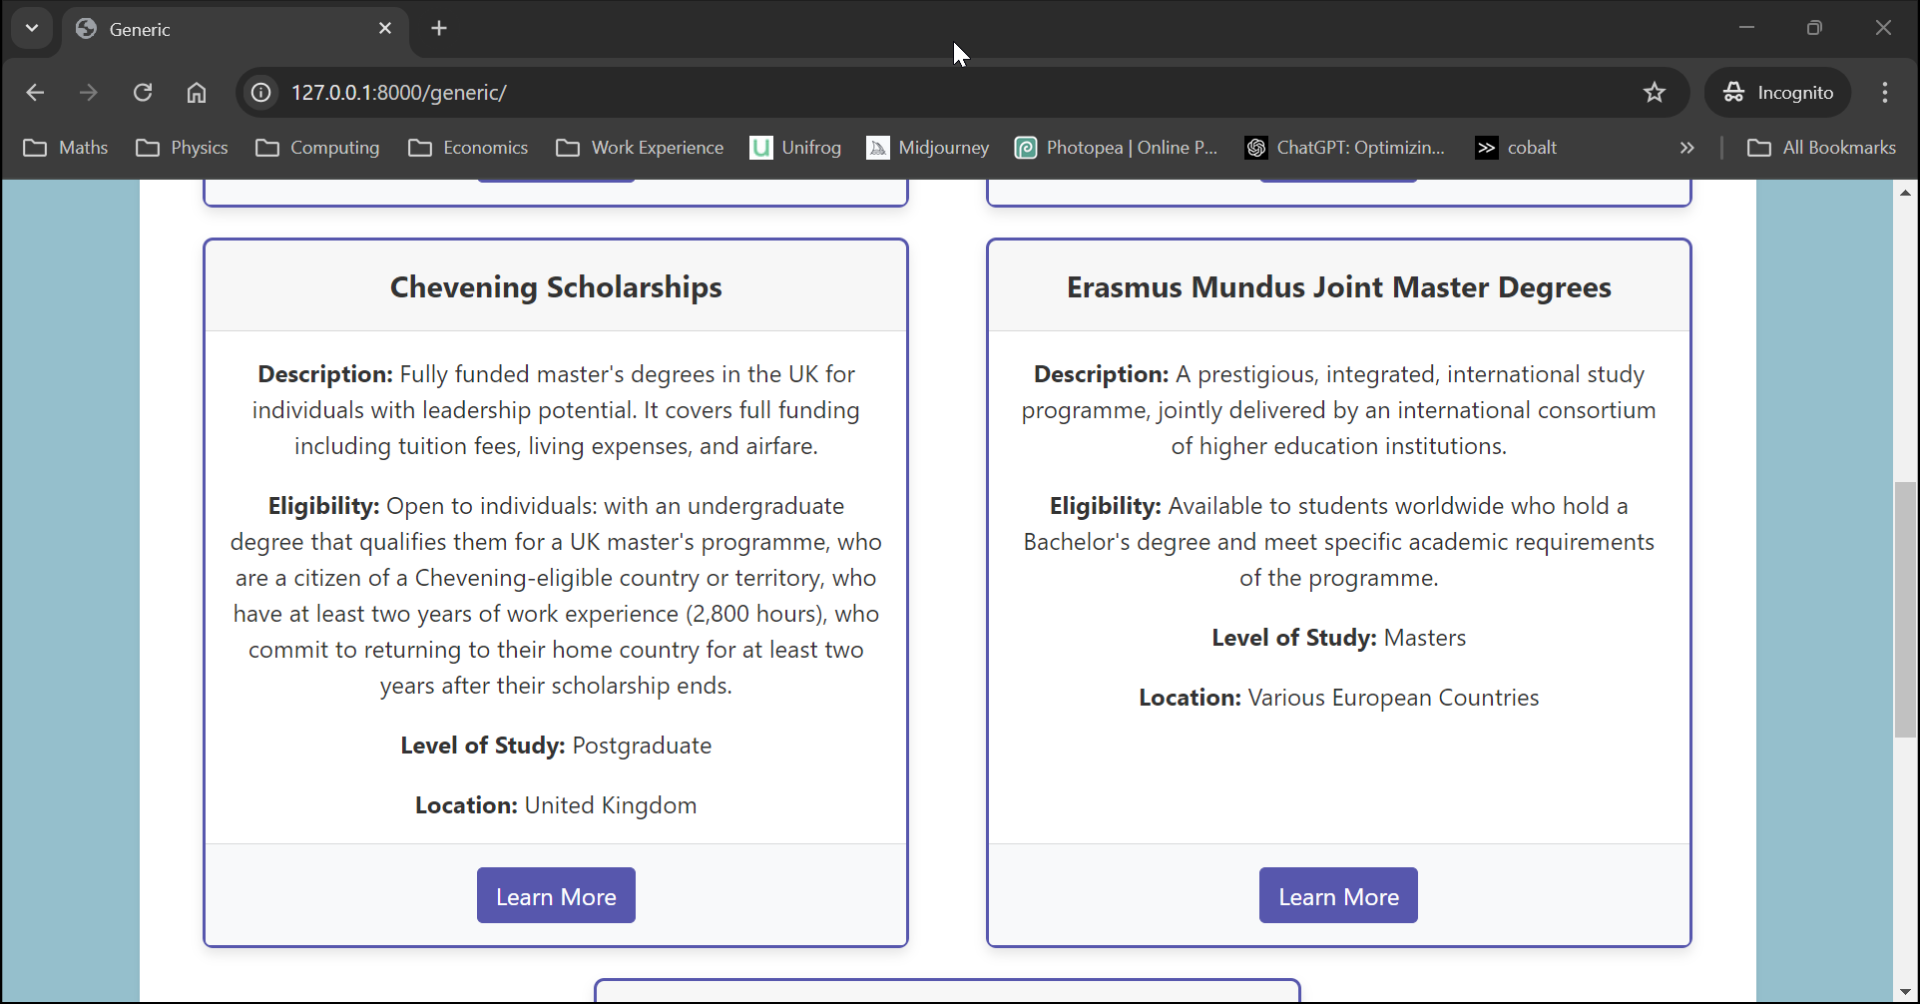The width and height of the screenshot is (1920, 1004).
Task: Expand the tab search dropdown
Action: tap(32, 29)
